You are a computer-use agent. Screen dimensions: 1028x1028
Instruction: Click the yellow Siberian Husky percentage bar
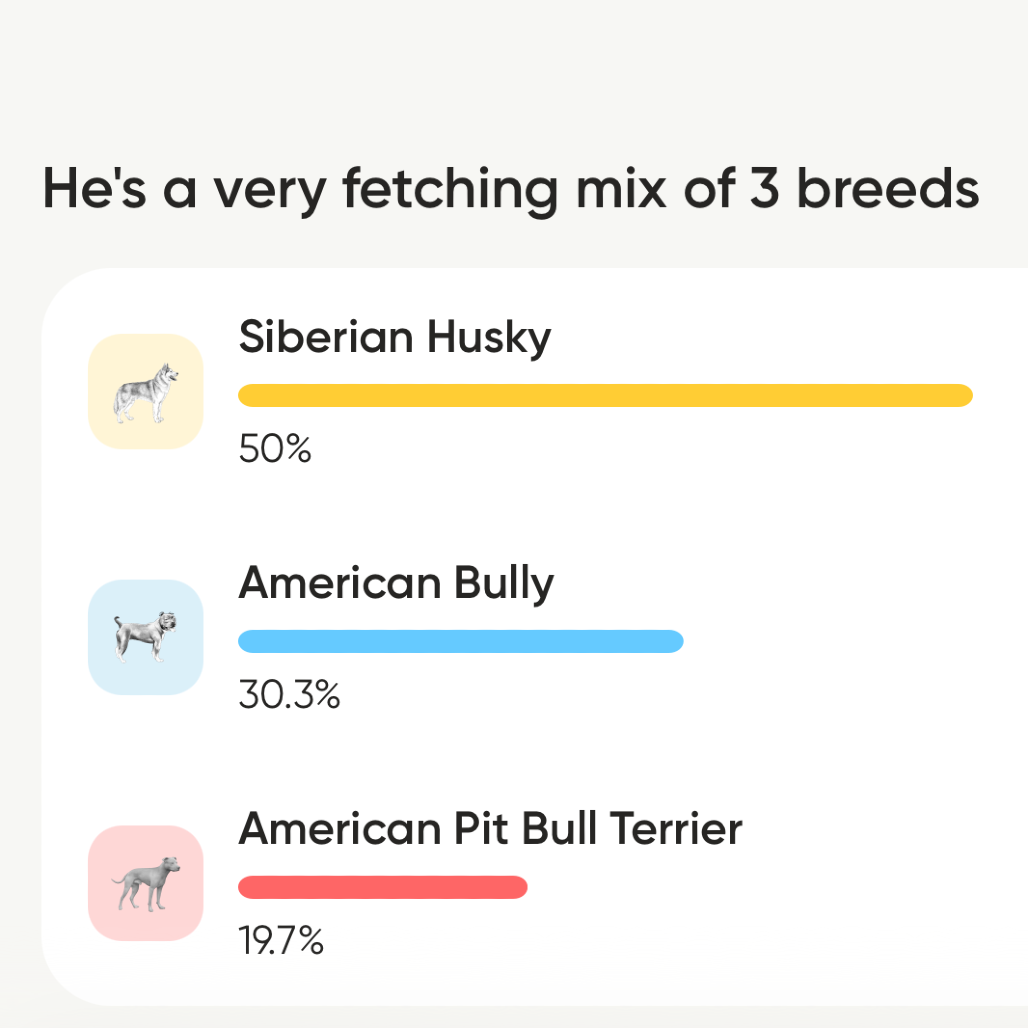click(x=605, y=395)
